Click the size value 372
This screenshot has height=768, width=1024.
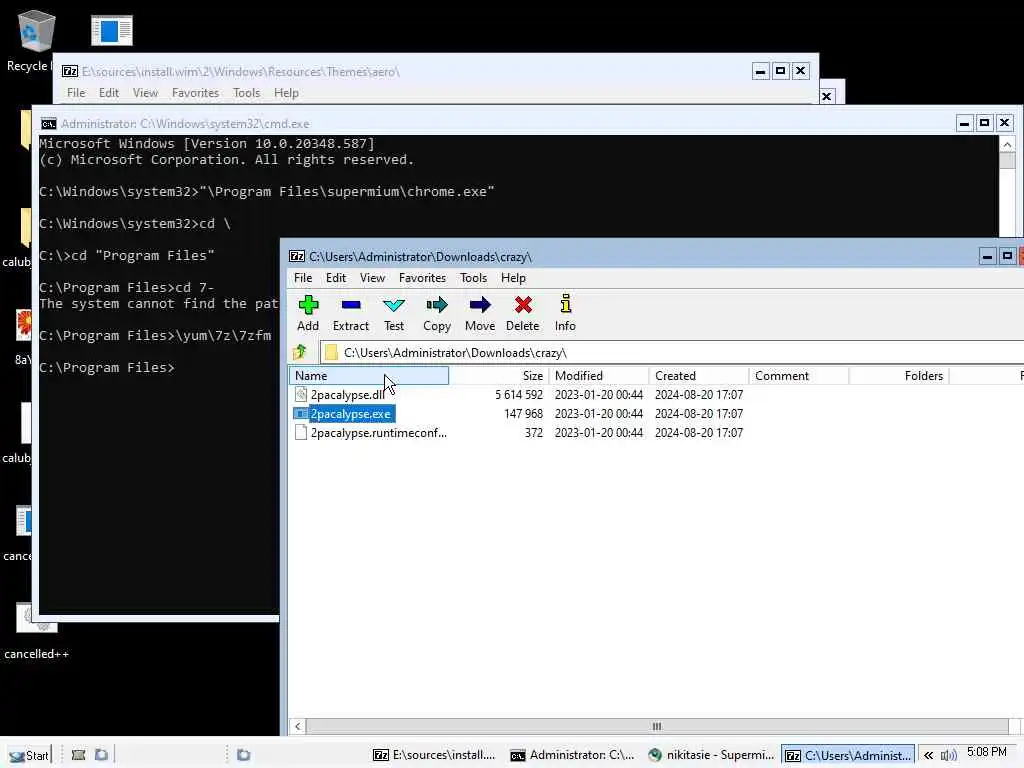click(x=534, y=432)
